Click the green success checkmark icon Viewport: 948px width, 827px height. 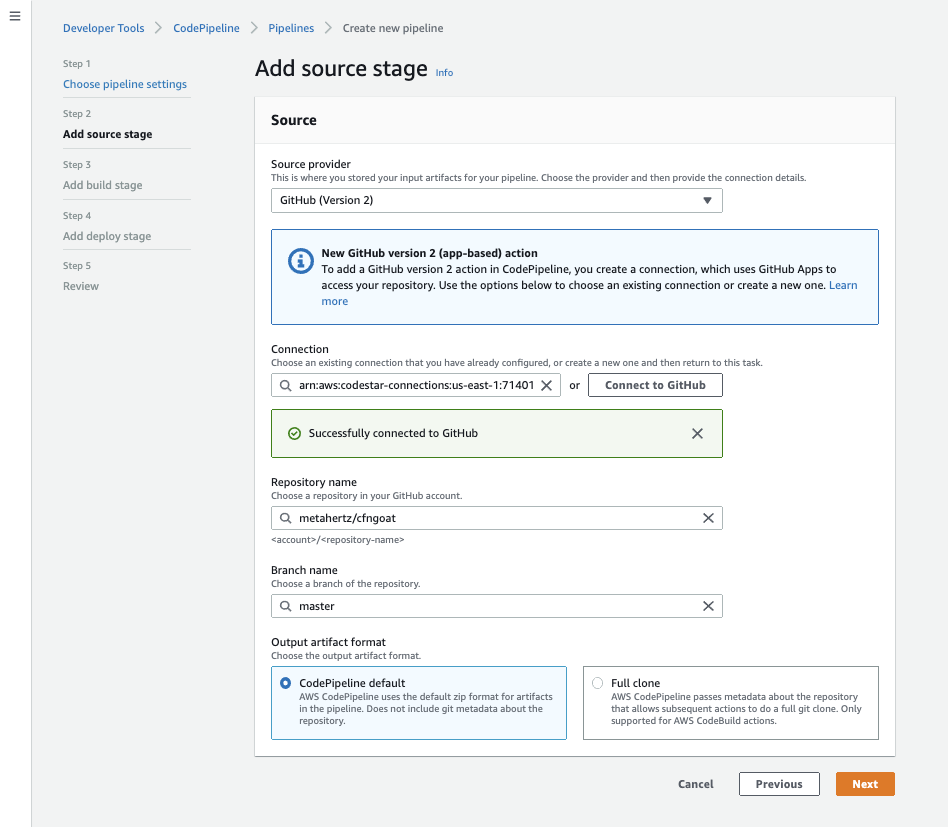(x=294, y=433)
